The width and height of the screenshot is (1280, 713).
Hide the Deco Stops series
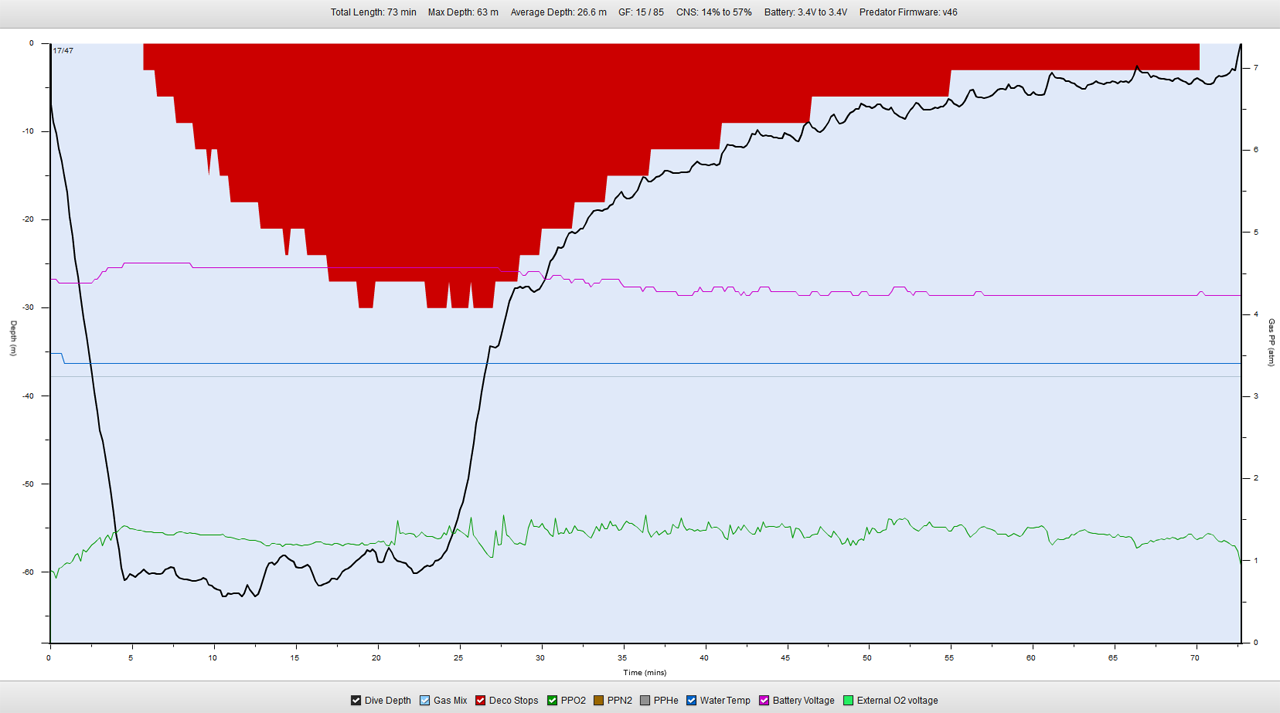(x=481, y=701)
